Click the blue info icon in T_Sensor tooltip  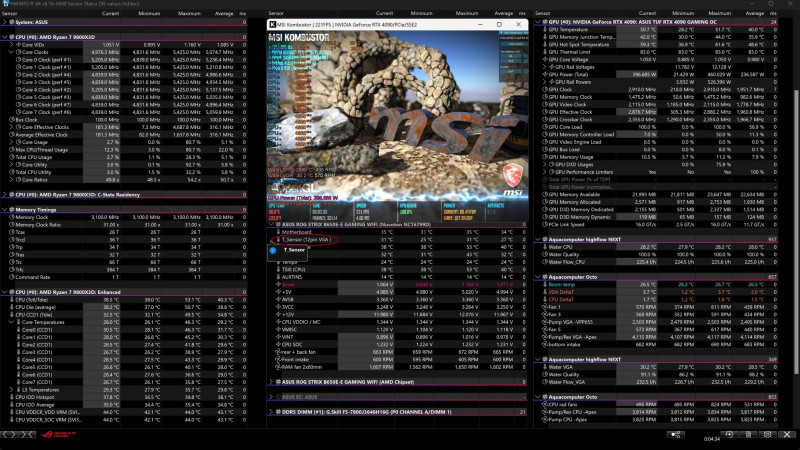point(273,251)
